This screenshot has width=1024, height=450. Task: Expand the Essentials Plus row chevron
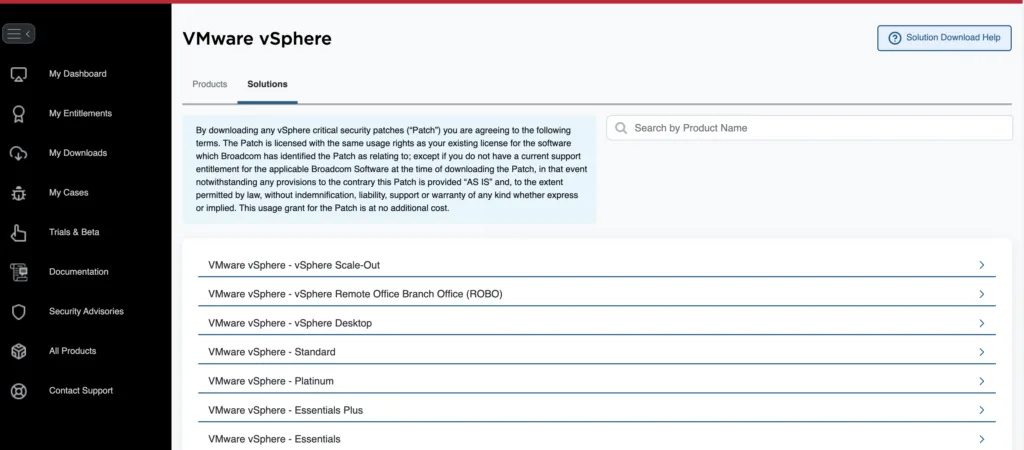[982, 410]
